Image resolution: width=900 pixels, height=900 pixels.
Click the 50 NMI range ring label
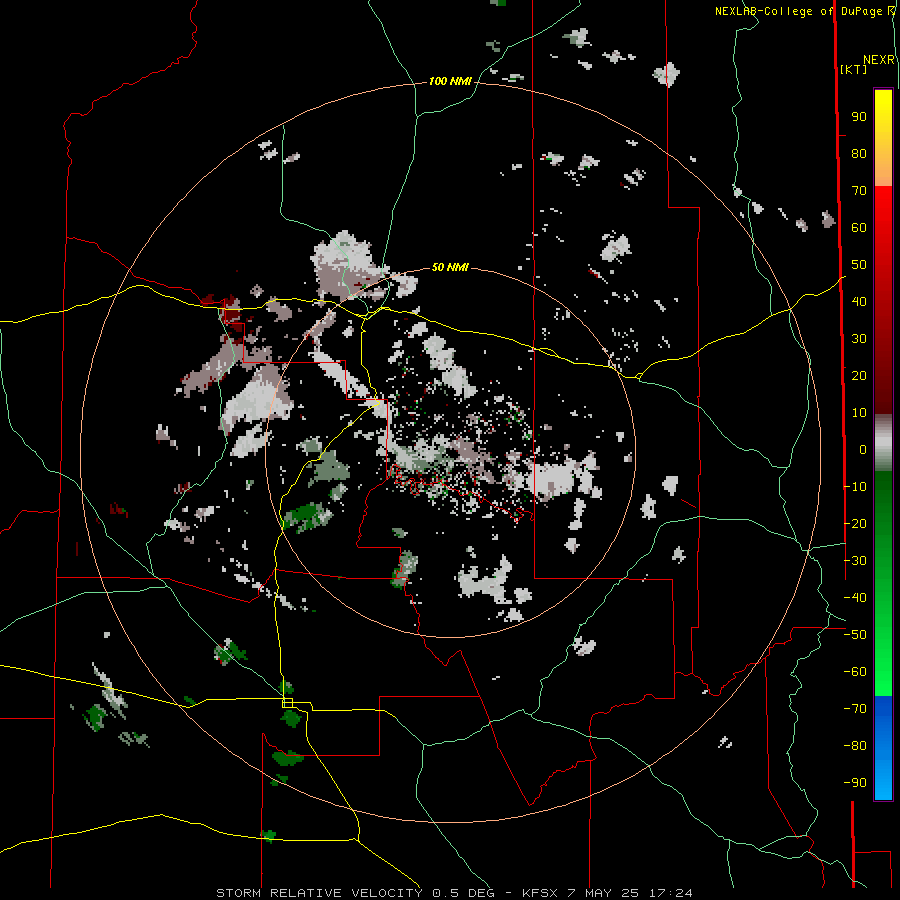pyautogui.click(x=450, y=267)
